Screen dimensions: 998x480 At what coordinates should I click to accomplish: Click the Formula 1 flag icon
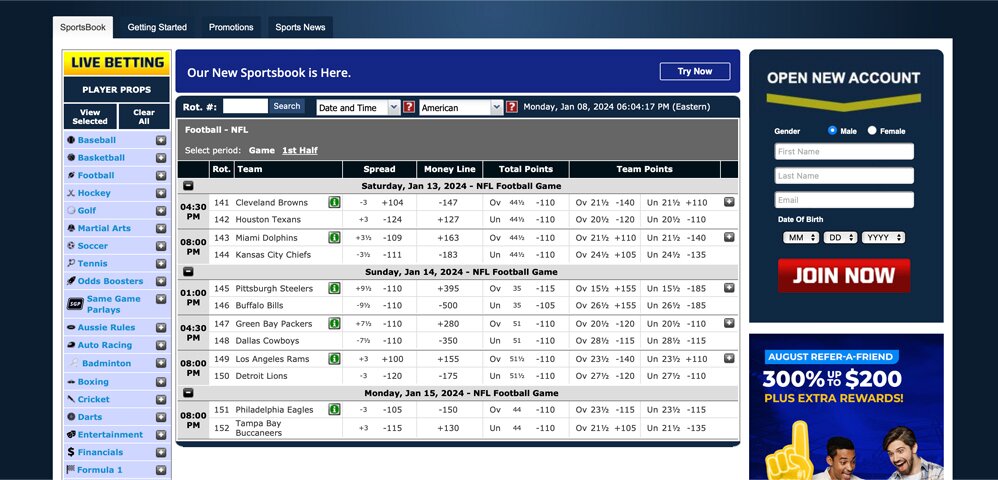(x=71, y=470)
